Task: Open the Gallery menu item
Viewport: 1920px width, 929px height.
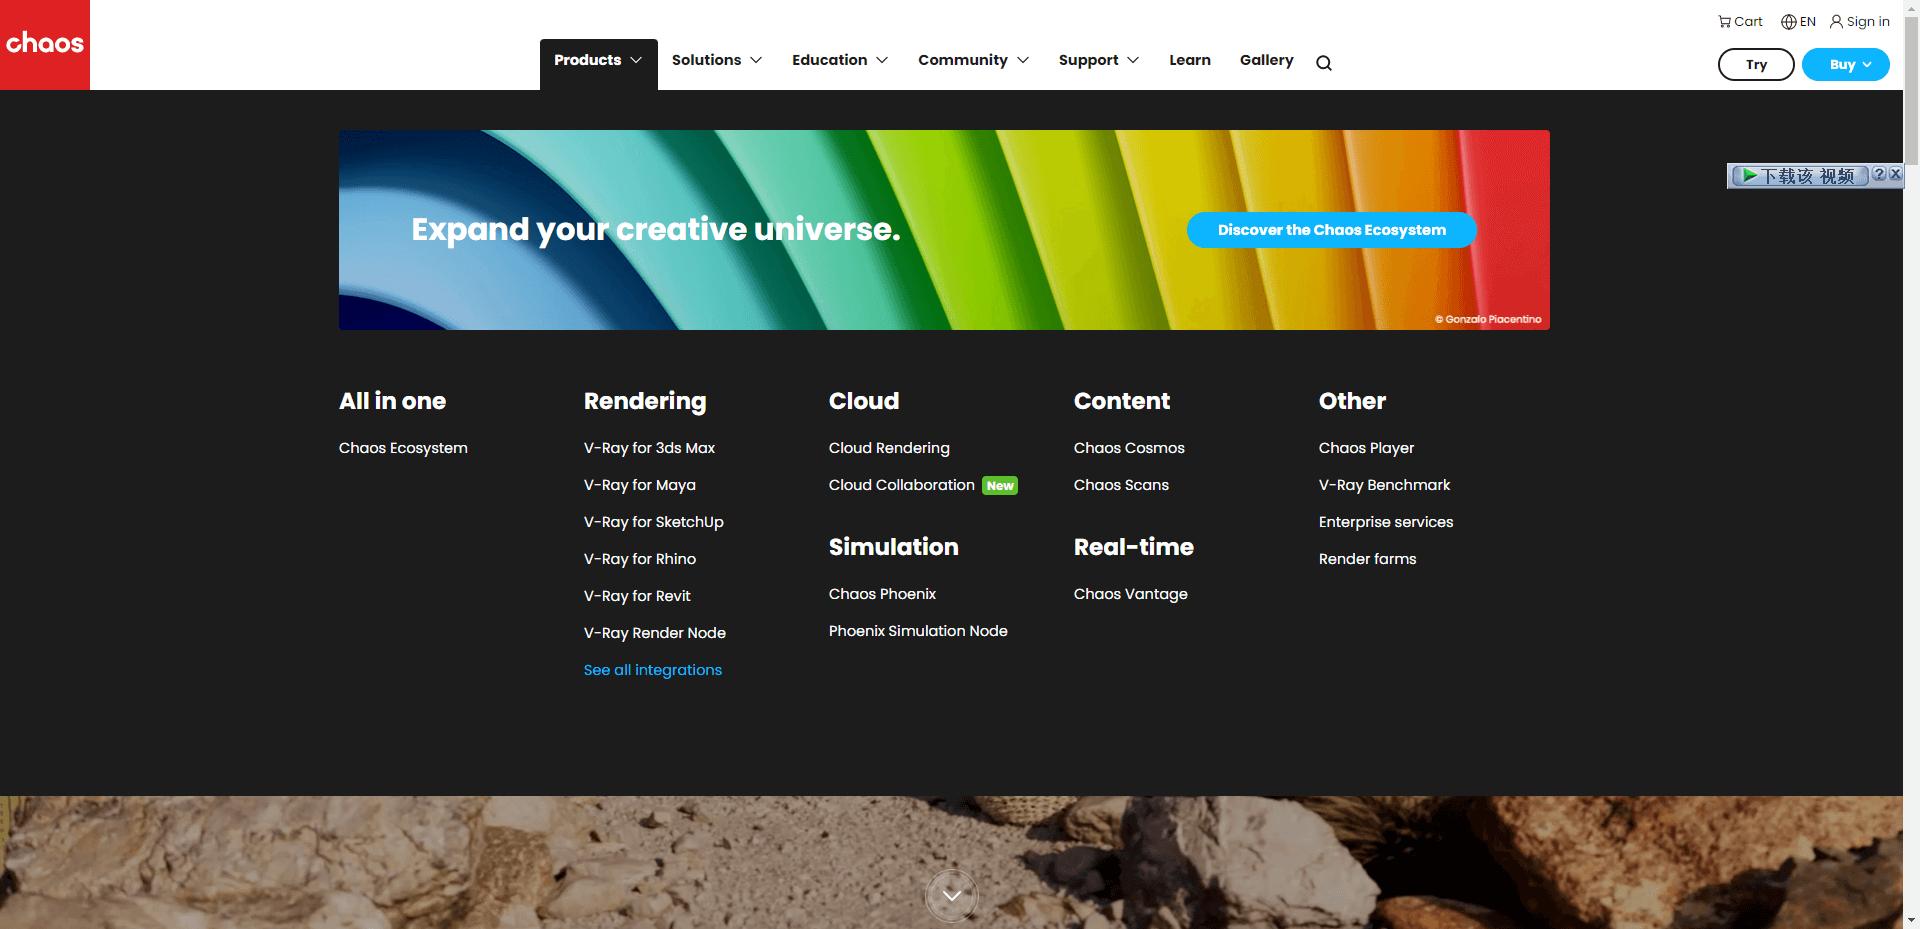Action: point(1267,60)
